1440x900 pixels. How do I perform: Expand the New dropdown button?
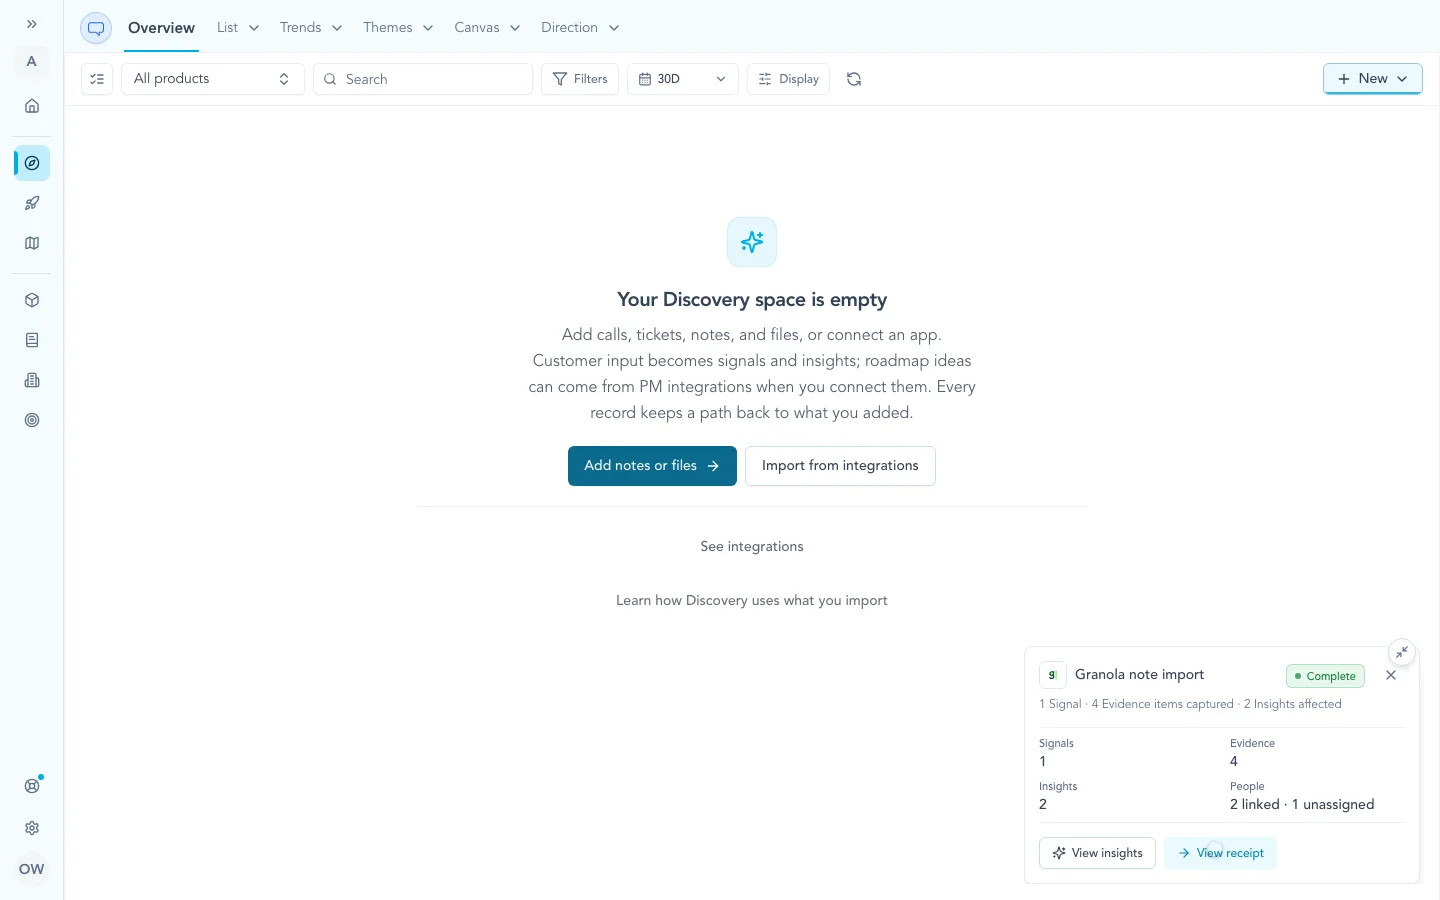pos(1373,79)
